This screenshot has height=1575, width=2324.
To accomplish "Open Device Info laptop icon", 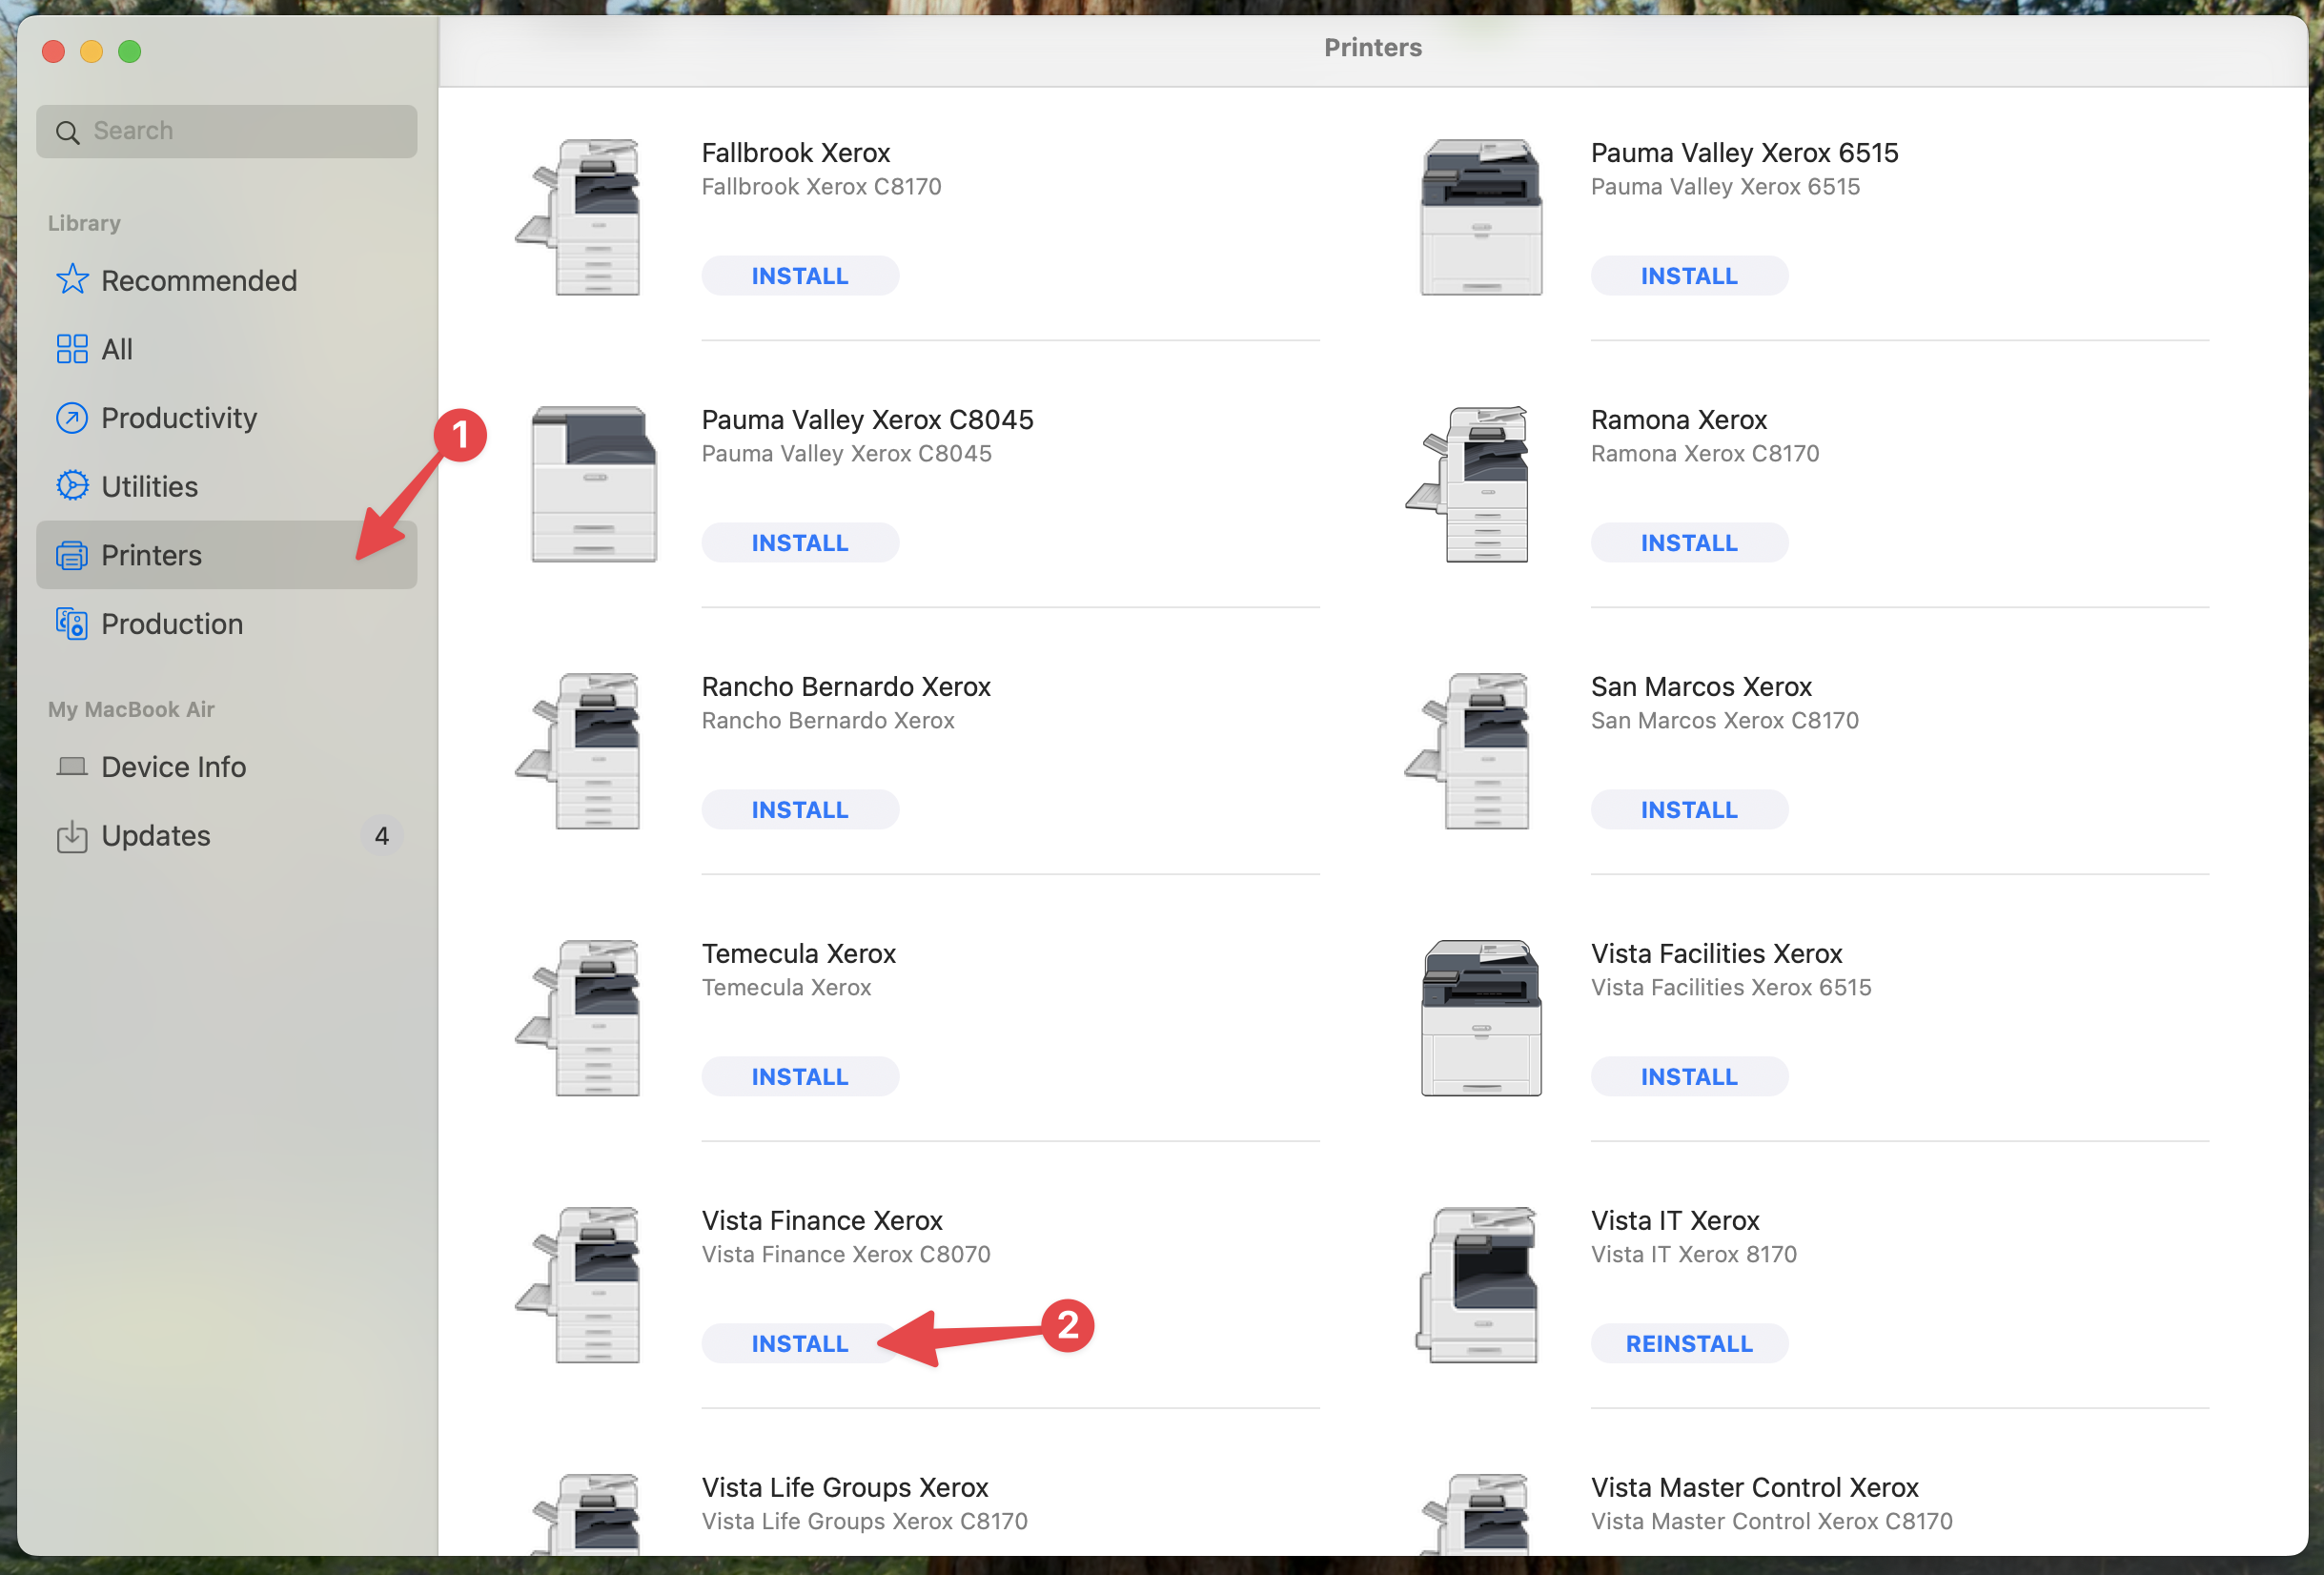I will 71,767.
